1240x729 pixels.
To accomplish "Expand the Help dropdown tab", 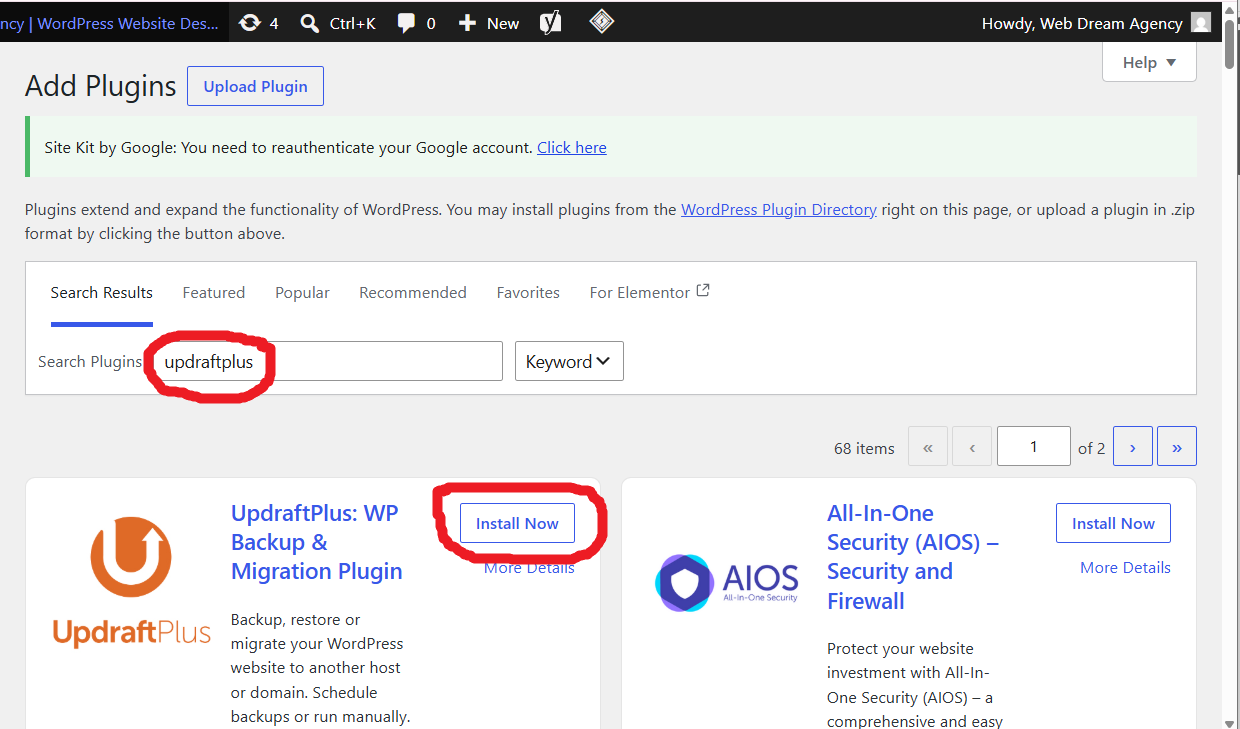I will (1149, 62).
